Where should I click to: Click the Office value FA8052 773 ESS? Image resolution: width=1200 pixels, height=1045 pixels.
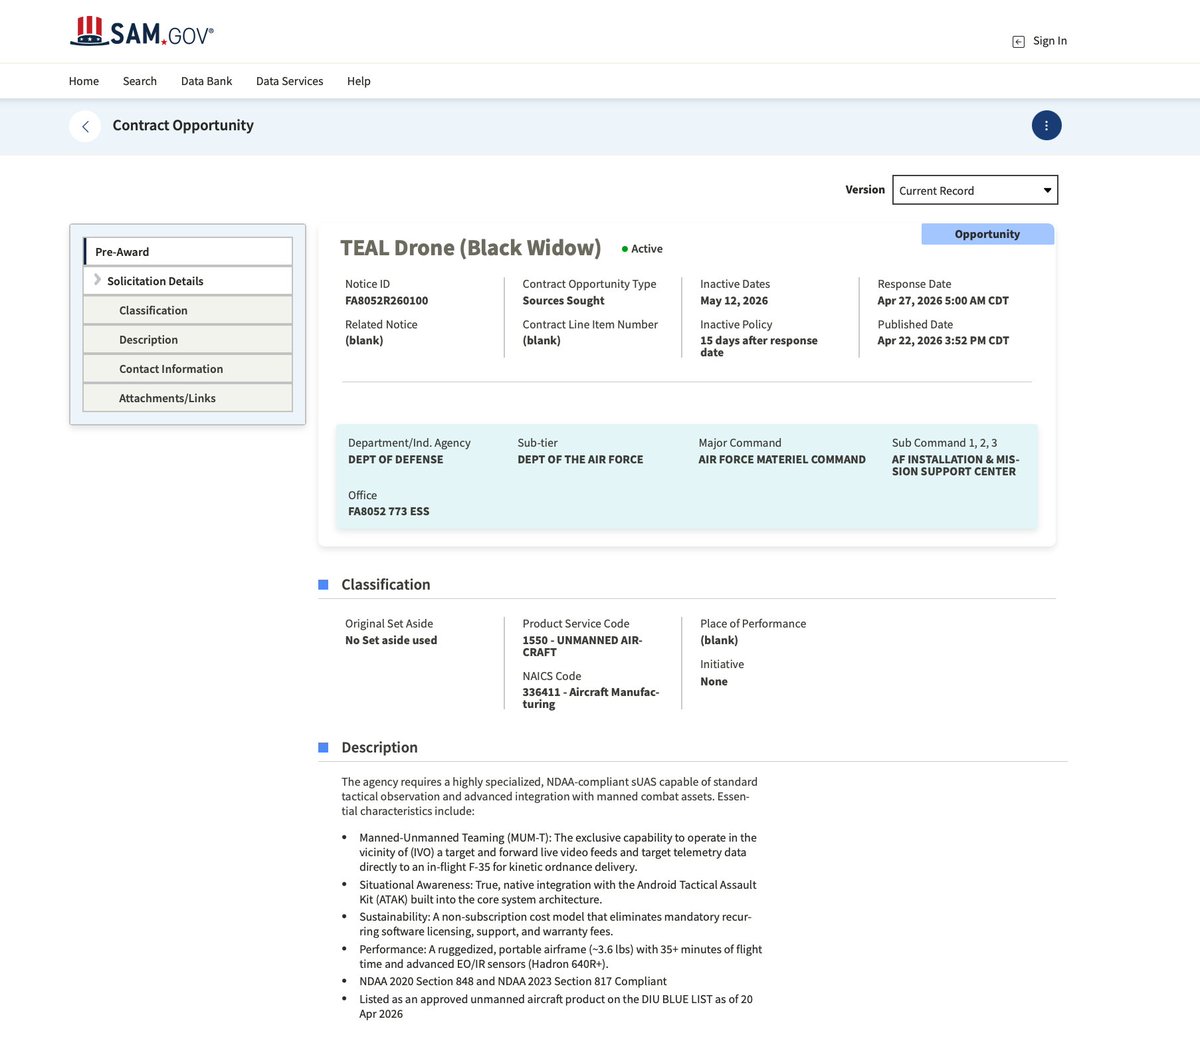[x=388, y=511]
